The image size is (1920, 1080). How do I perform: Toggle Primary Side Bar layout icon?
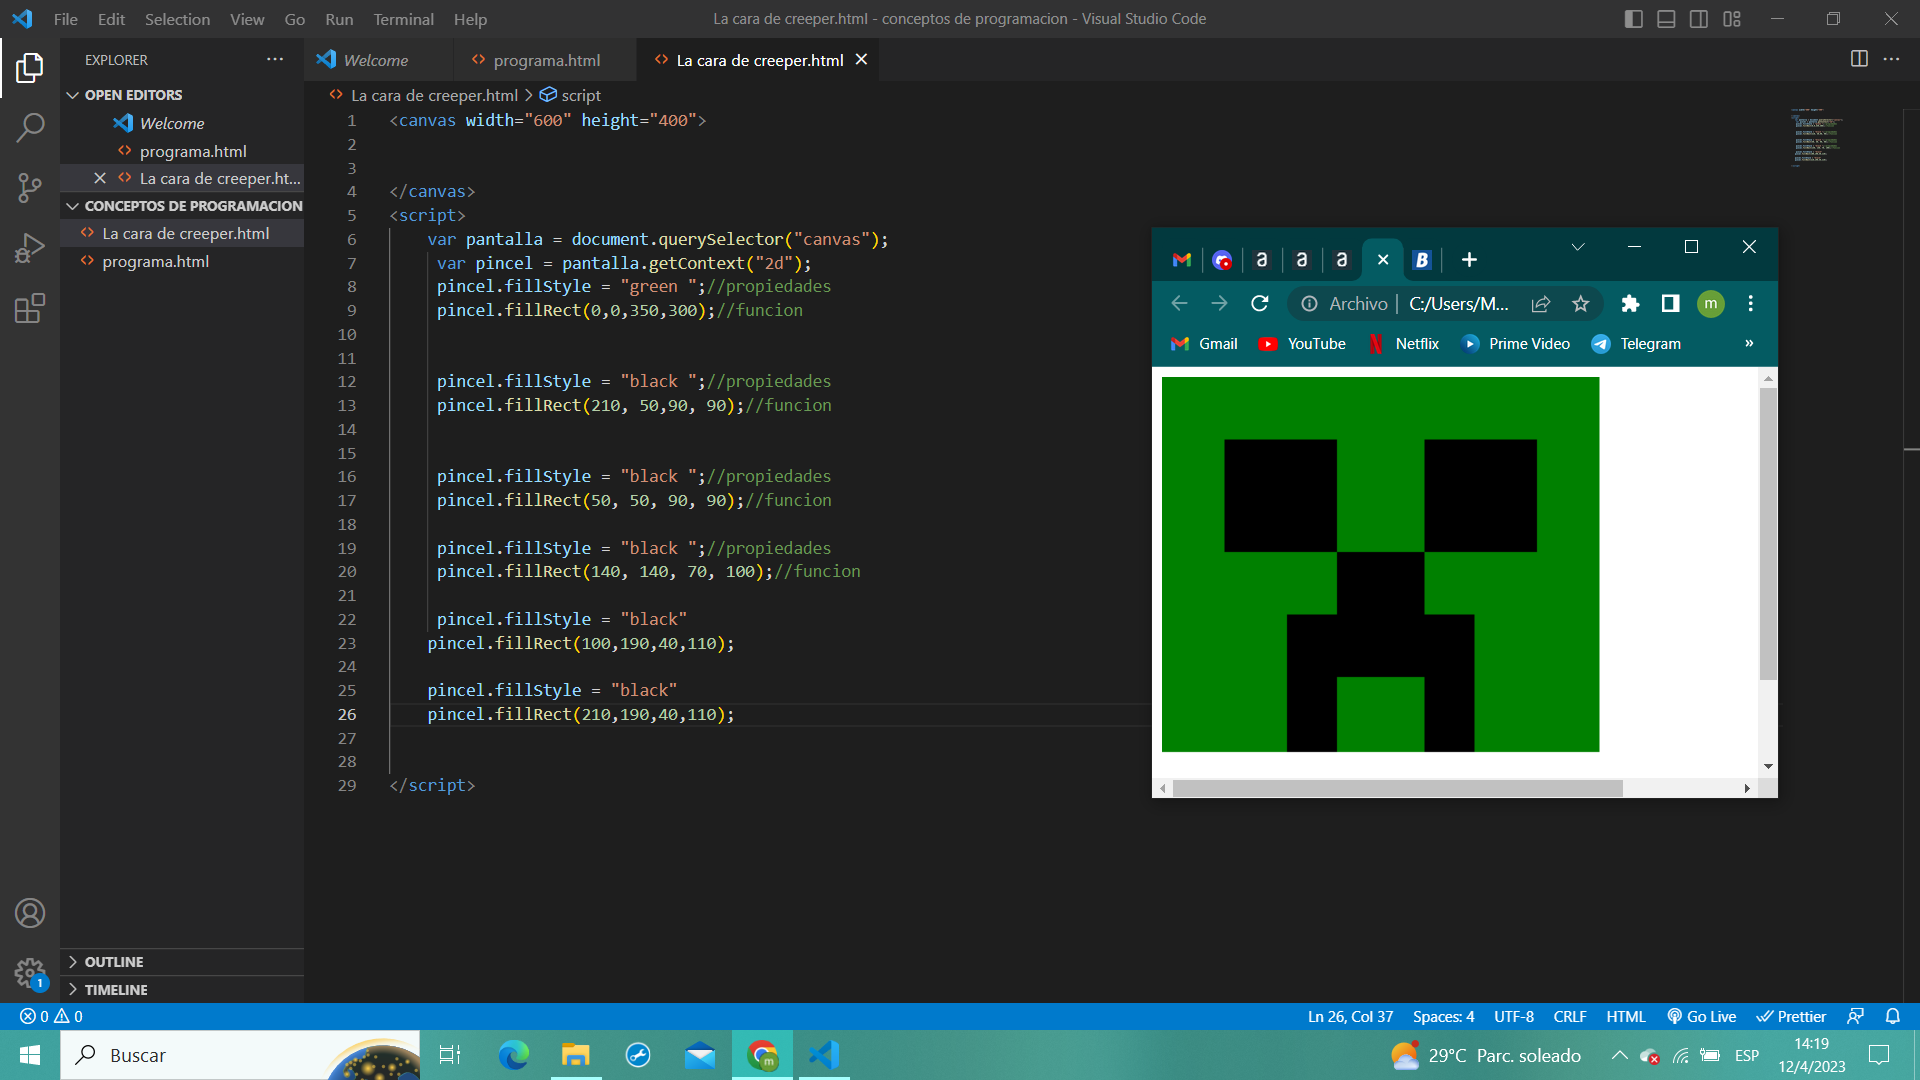point(1634,19)
